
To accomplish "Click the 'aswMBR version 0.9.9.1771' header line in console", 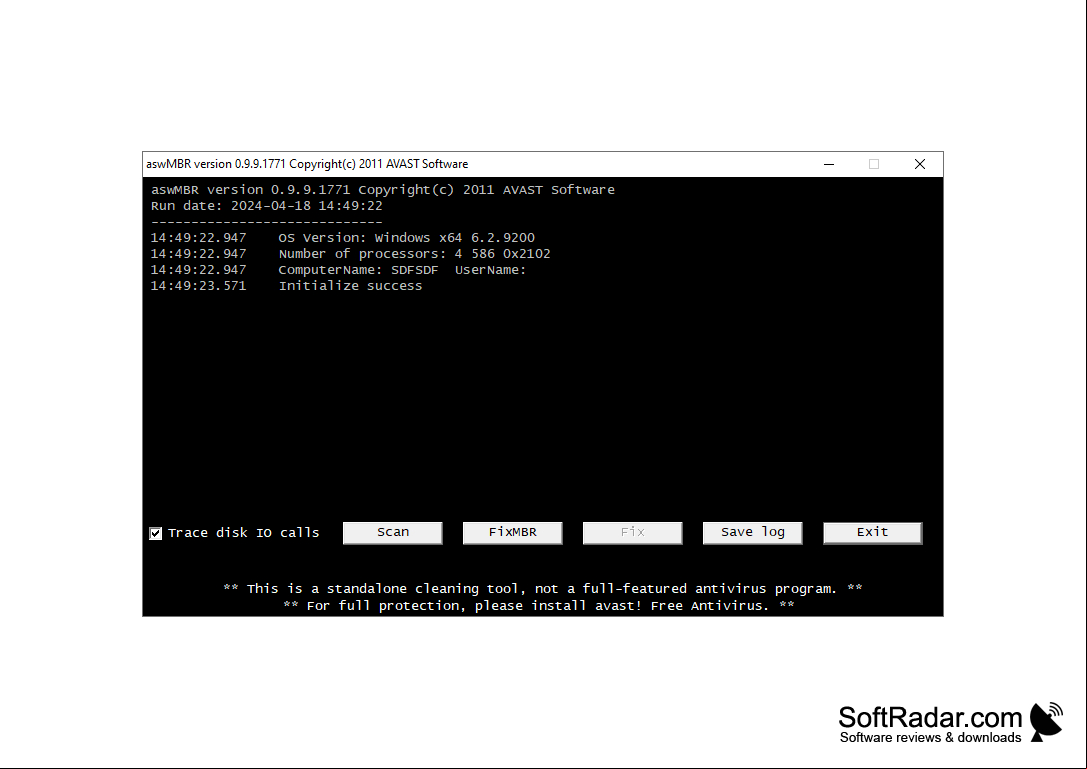I will coord(383,190).
